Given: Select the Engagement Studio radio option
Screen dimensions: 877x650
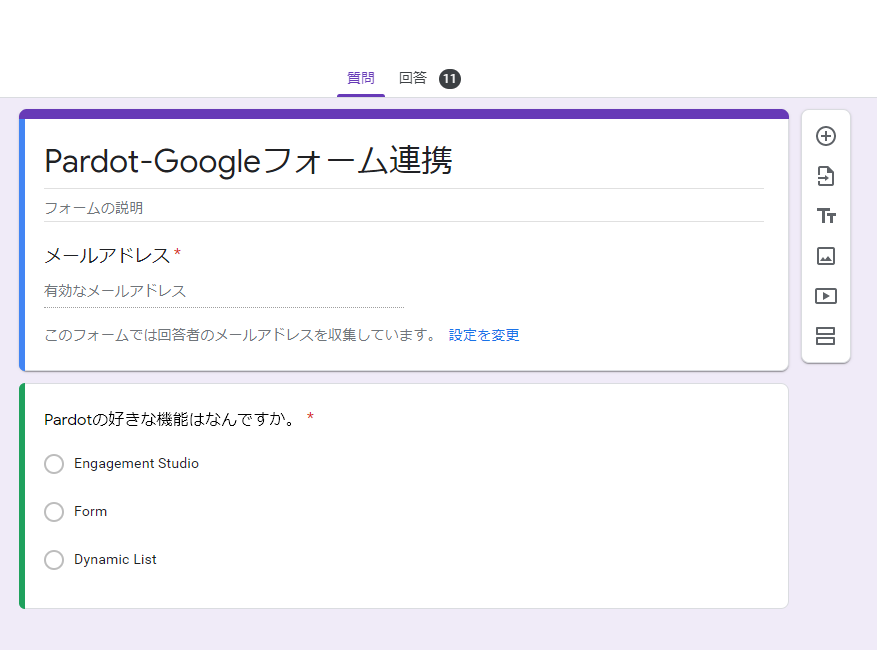Looking at the screenshot, I should click(54, 464).
